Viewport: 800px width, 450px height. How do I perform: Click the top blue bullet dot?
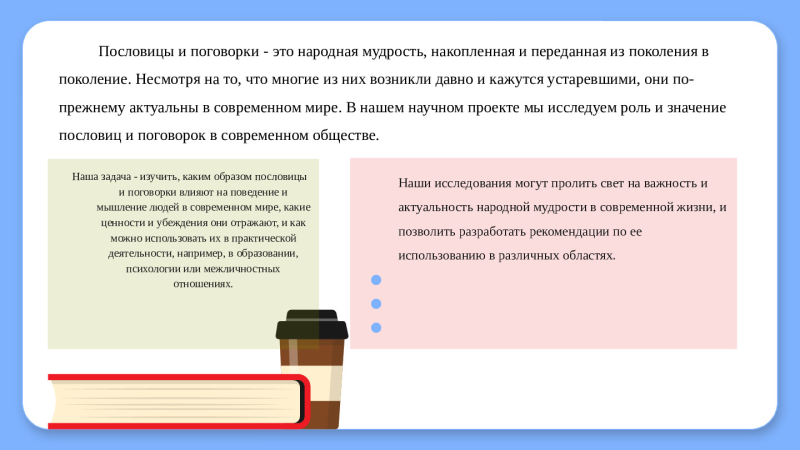[x=376, y=280]
